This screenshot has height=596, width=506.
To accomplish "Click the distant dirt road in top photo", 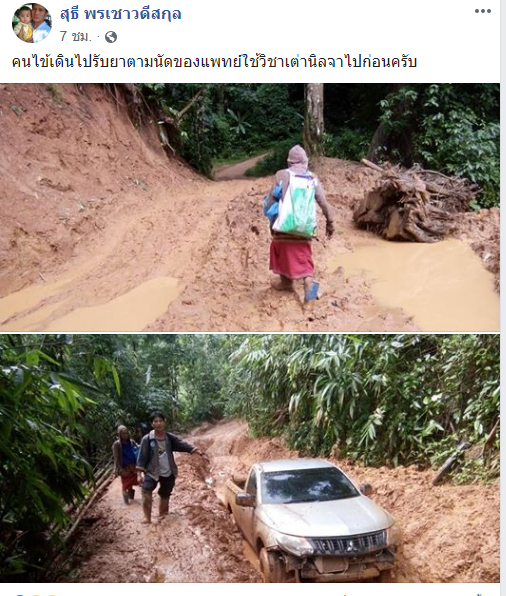I will tap(240, 169).
